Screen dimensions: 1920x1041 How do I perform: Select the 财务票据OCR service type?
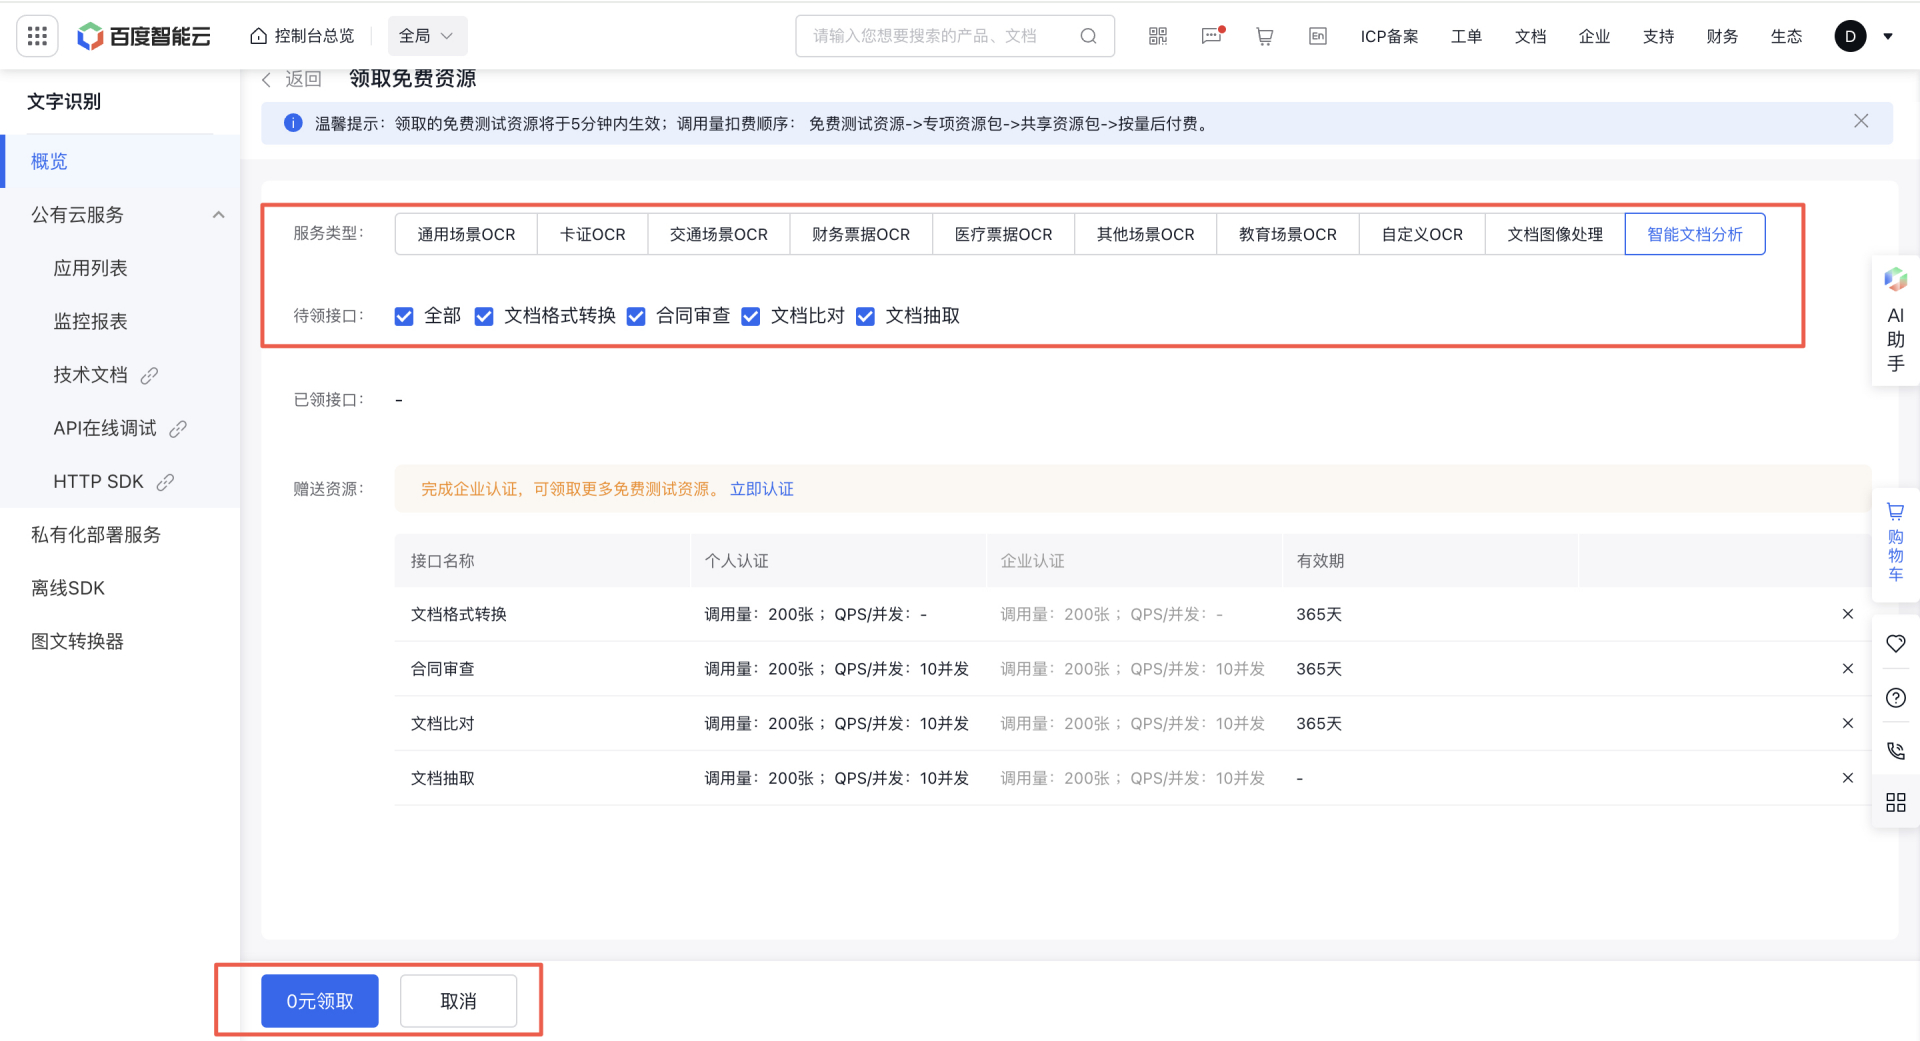tap(861, 234)
